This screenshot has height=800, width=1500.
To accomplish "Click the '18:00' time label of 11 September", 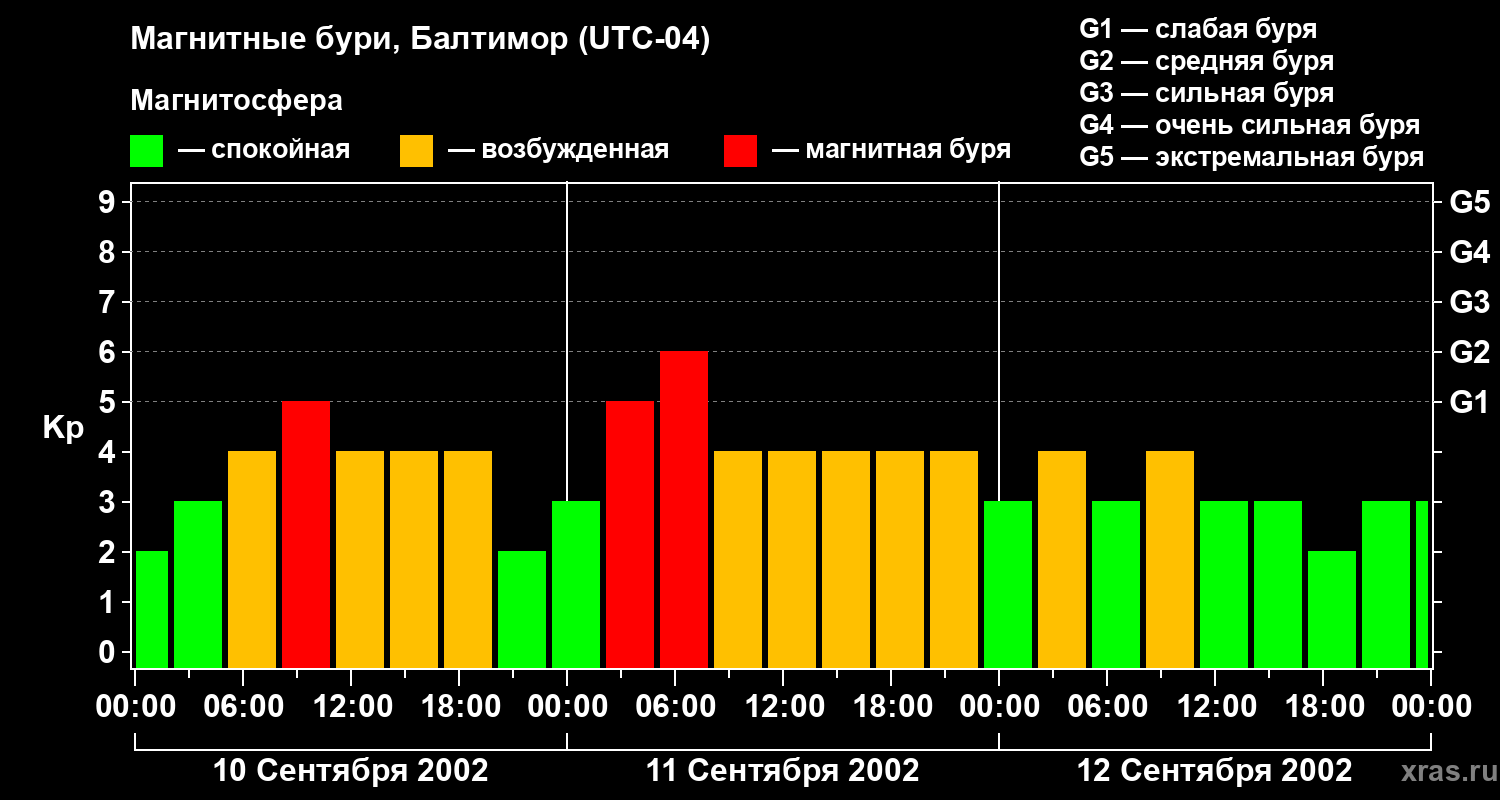I will tap(891, 707).
